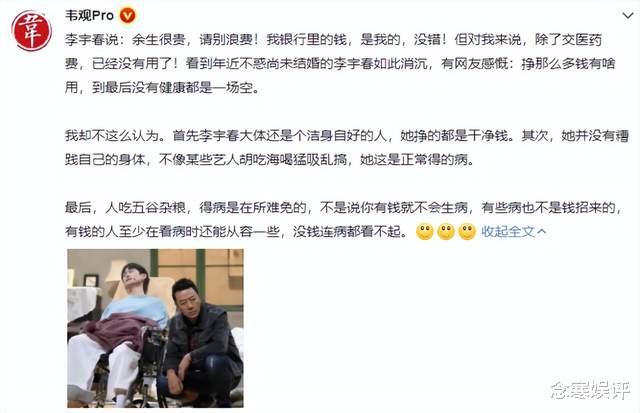The width and height of the screenshot is (640, 413).
Task: Expand the post options chevron at top right
Action: [627, 16]
